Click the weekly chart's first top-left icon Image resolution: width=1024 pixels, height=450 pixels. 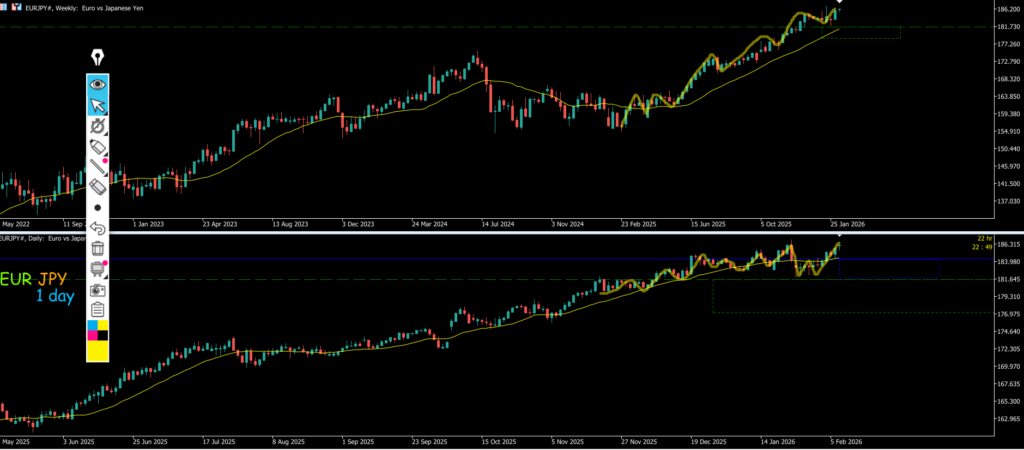pyautogui.click(x=4, y=7)
